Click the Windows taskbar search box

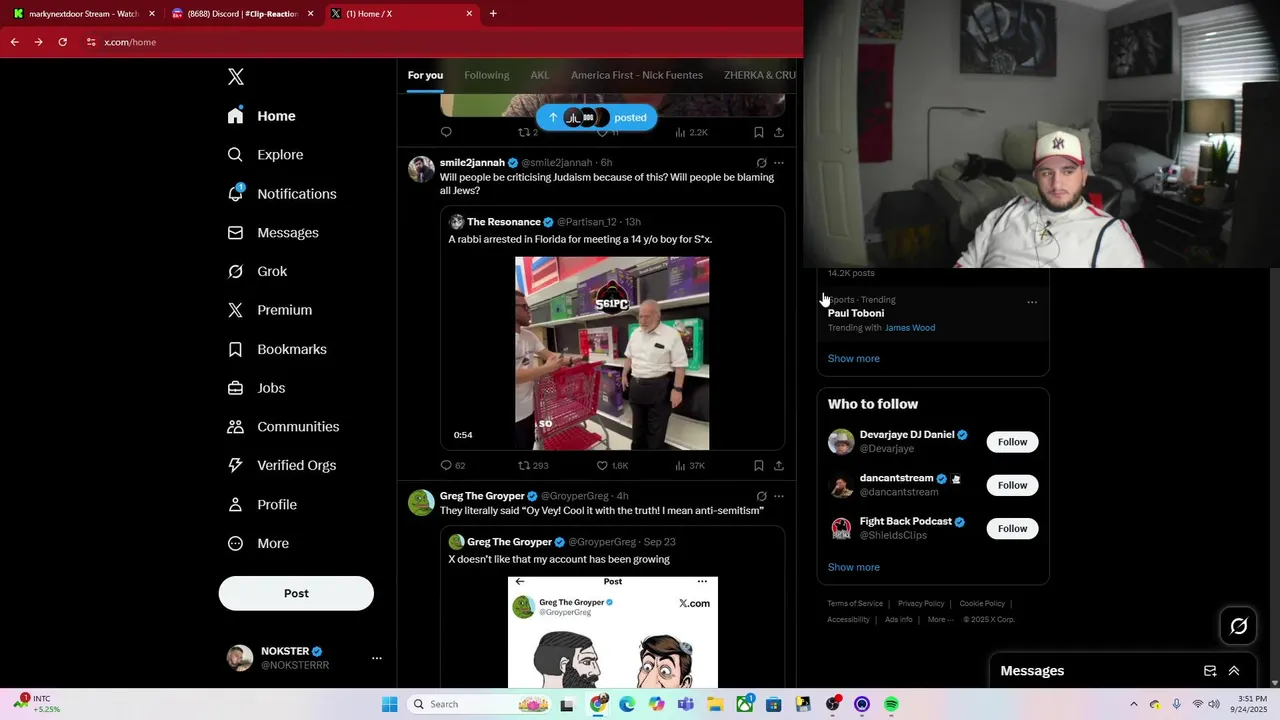click(x=482, y=704)
